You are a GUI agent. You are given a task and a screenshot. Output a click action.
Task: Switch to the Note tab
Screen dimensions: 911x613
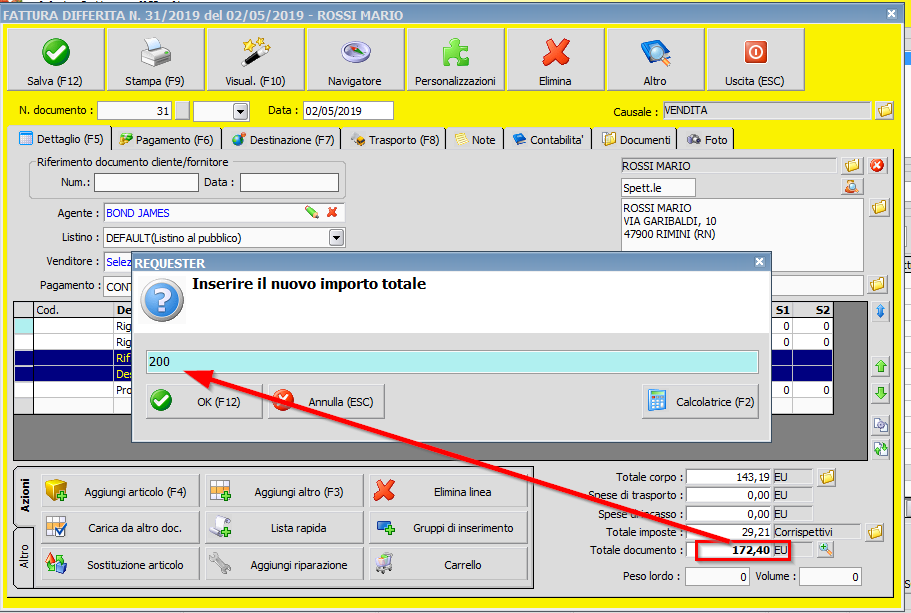point(475,139)
